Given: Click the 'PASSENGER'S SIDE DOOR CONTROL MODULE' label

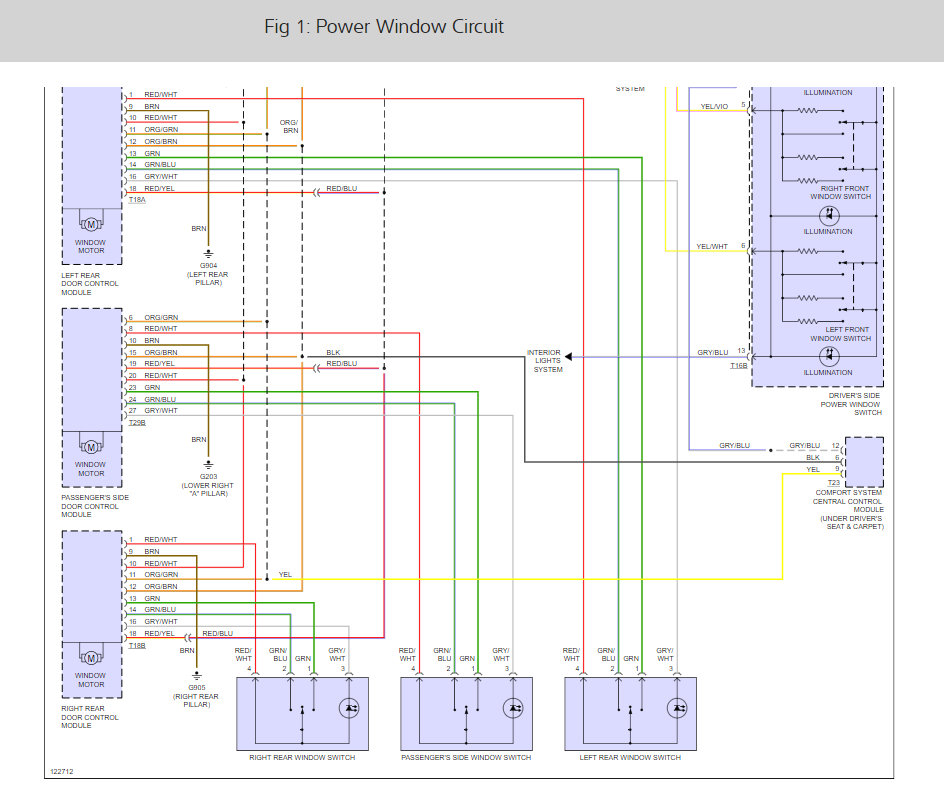Looking at the screenshot, I should [x=95, y=506].
